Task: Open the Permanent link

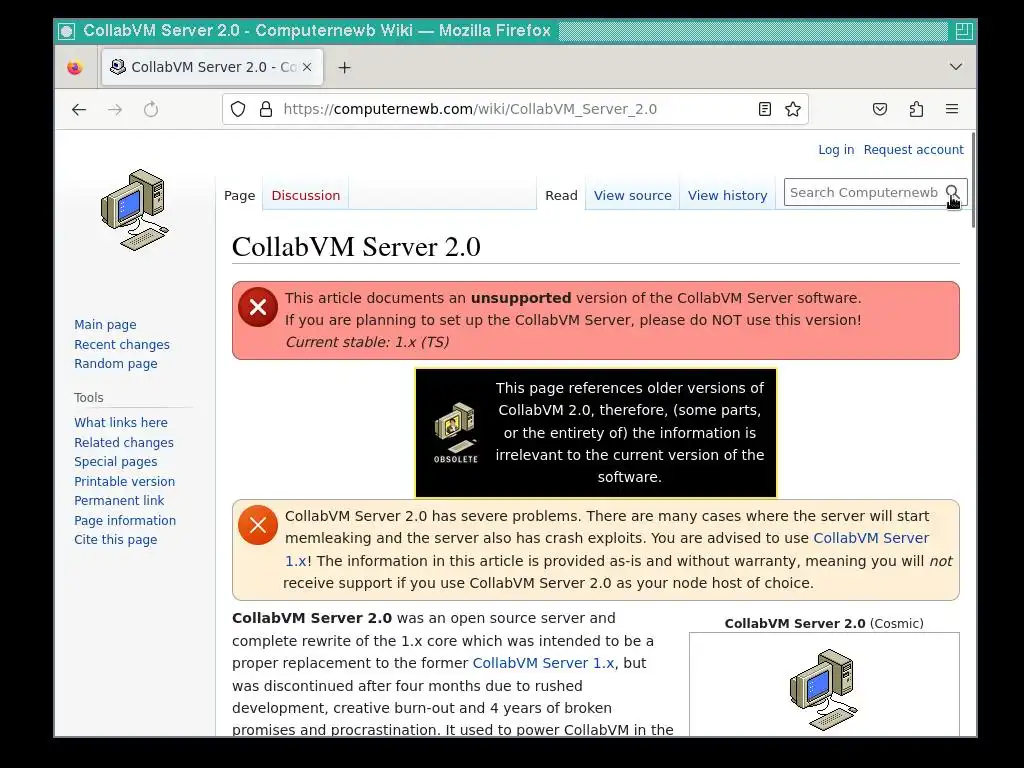Action: pos(119,501)
